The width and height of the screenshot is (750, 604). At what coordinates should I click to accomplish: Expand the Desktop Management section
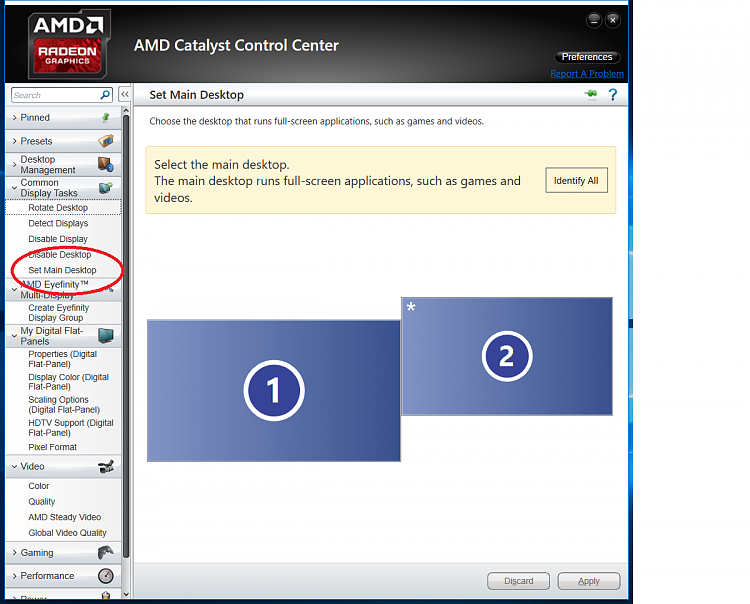(x=14, y=165)
